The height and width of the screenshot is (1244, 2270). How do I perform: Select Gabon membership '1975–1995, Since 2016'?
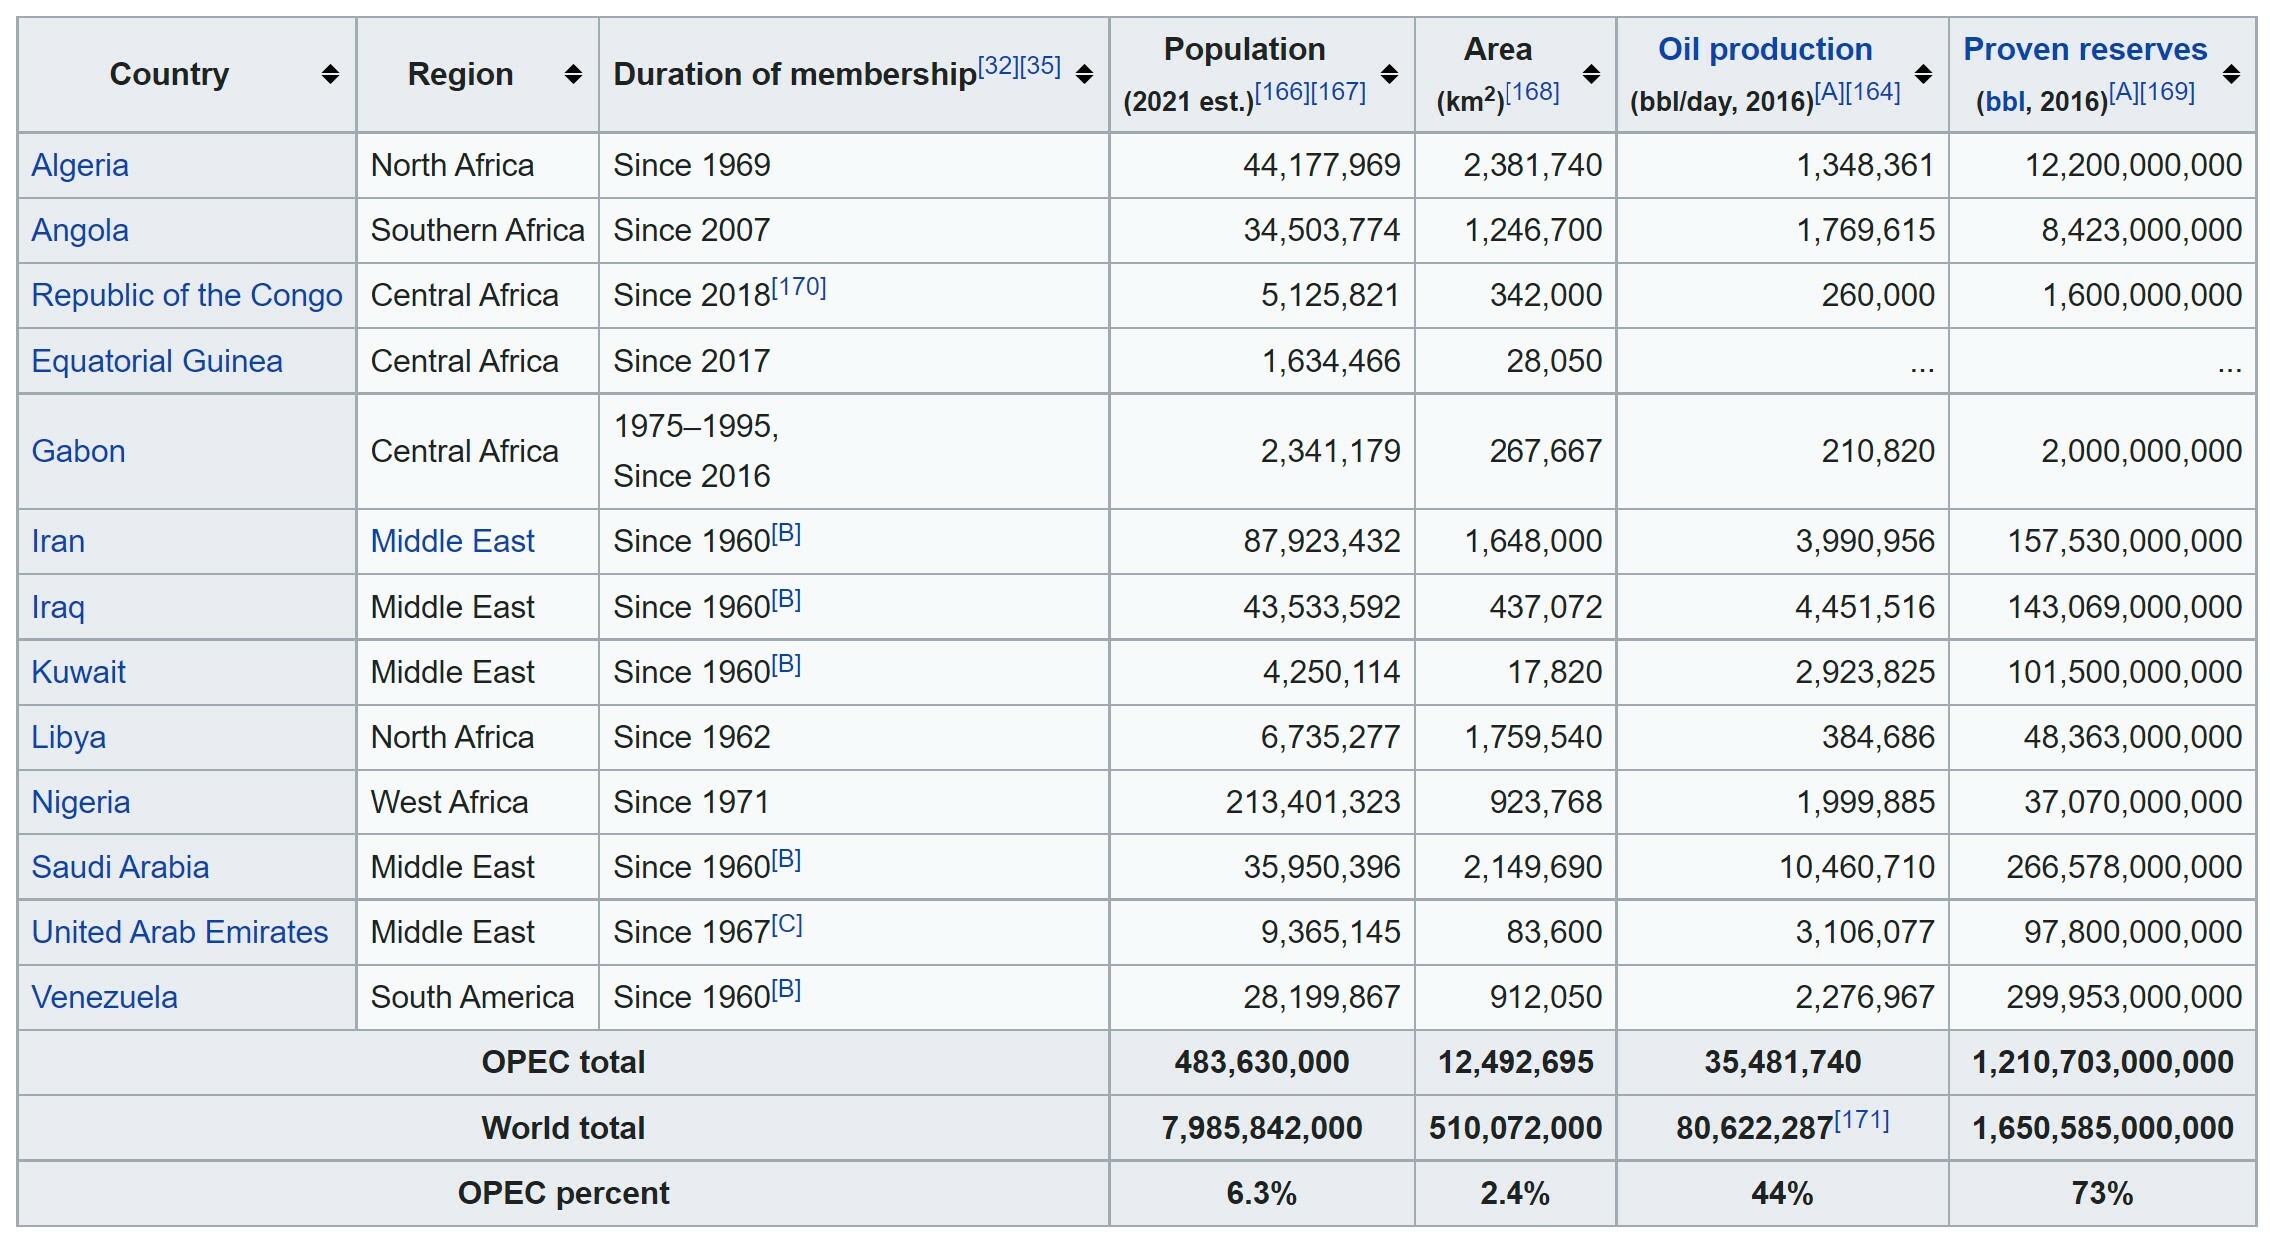pyautogui.click(x=696, y=451)
